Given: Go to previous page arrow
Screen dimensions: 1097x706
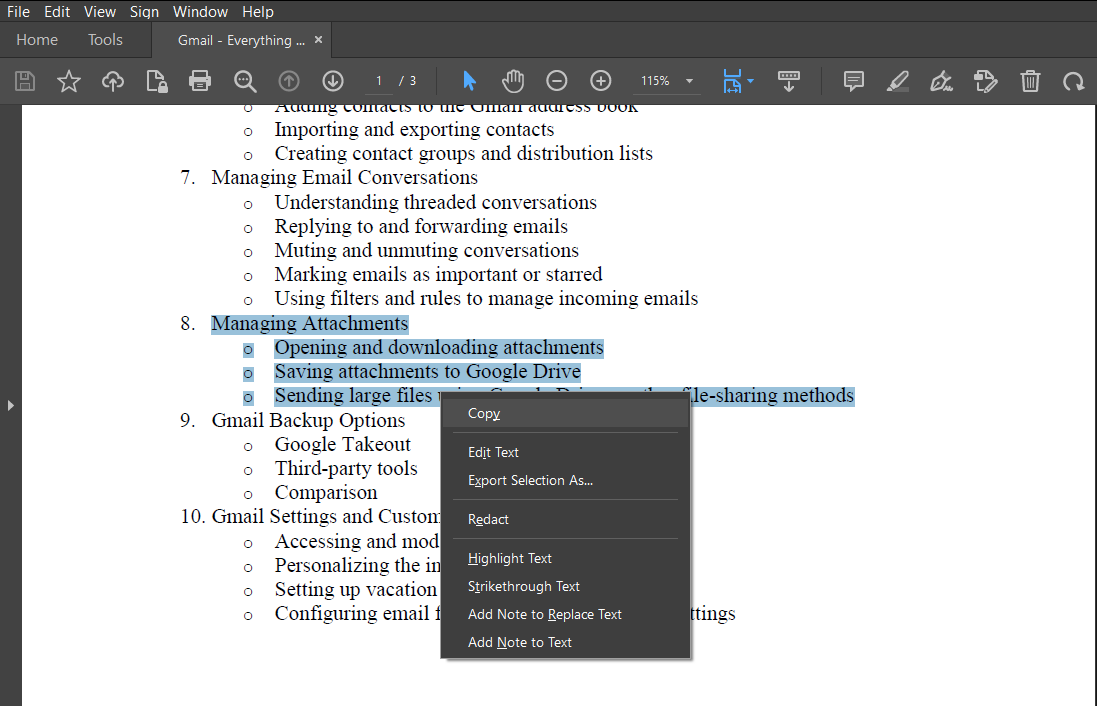Looking at the screenshot, I should [x=289, y=81].
